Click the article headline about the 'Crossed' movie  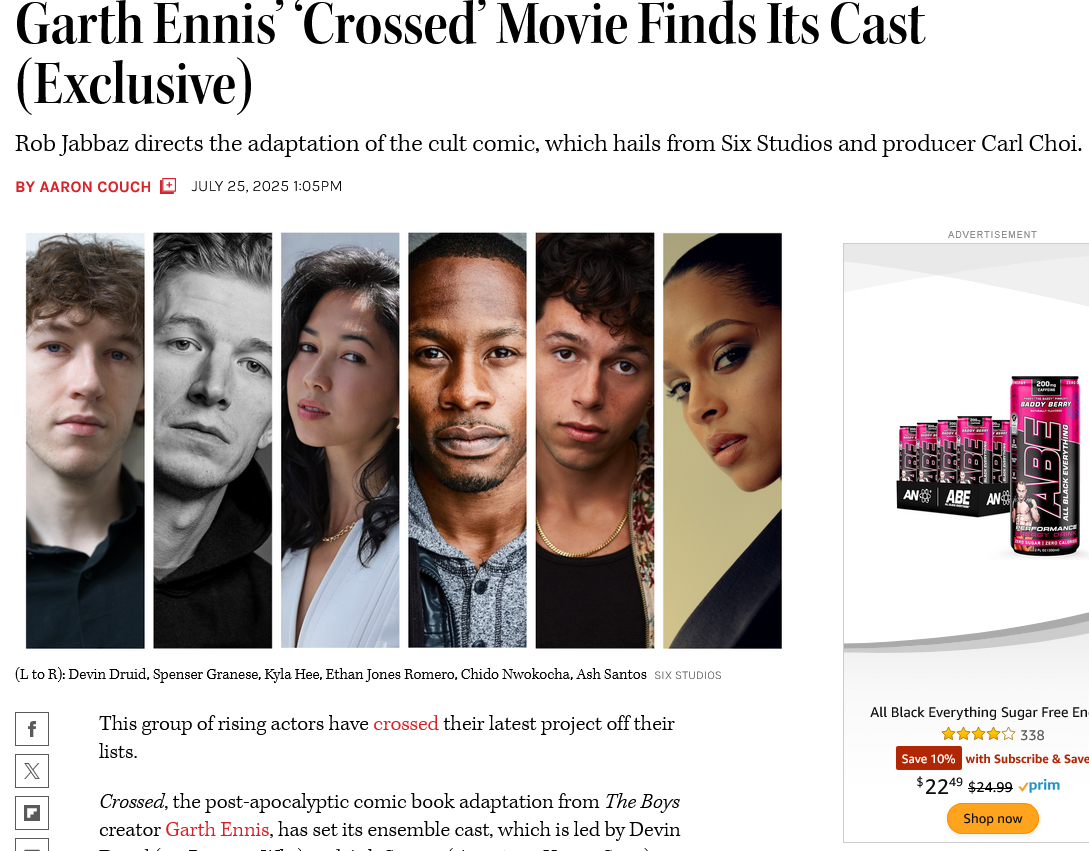[470, 54]
